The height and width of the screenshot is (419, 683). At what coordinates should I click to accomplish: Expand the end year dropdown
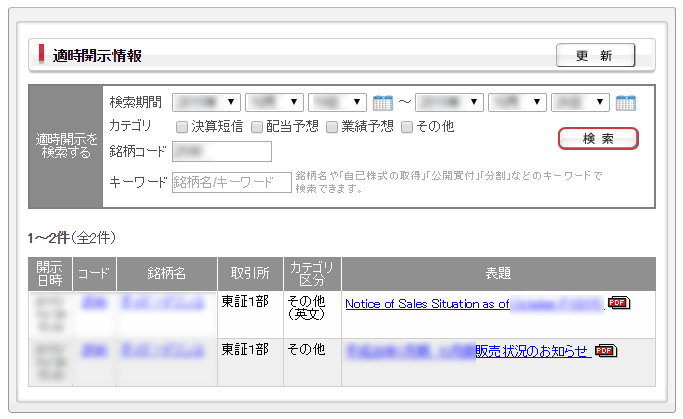click(x=449, y=102)
